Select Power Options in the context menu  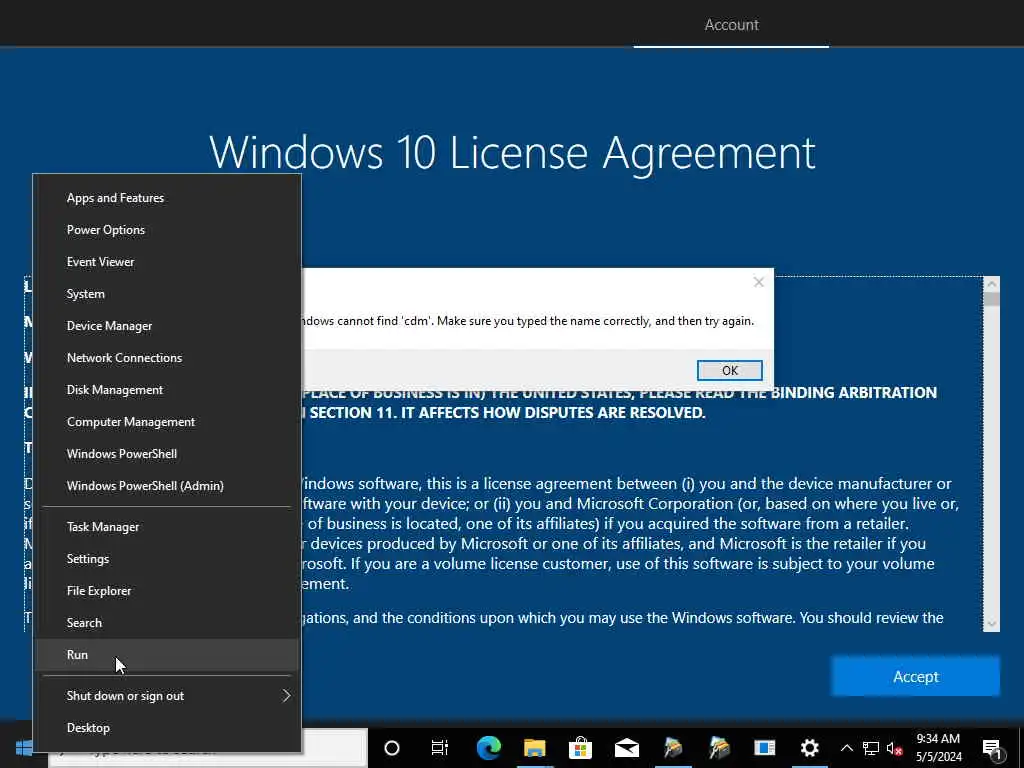click(167, 230)
